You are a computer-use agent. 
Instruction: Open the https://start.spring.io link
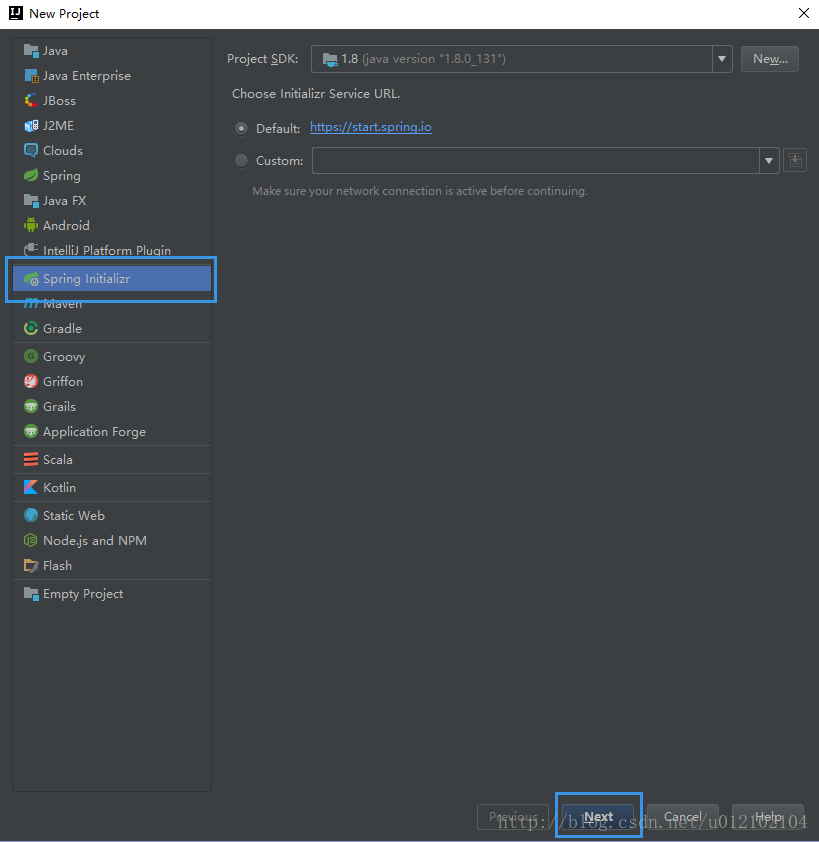pyautogui.click(x=371, y=127)
